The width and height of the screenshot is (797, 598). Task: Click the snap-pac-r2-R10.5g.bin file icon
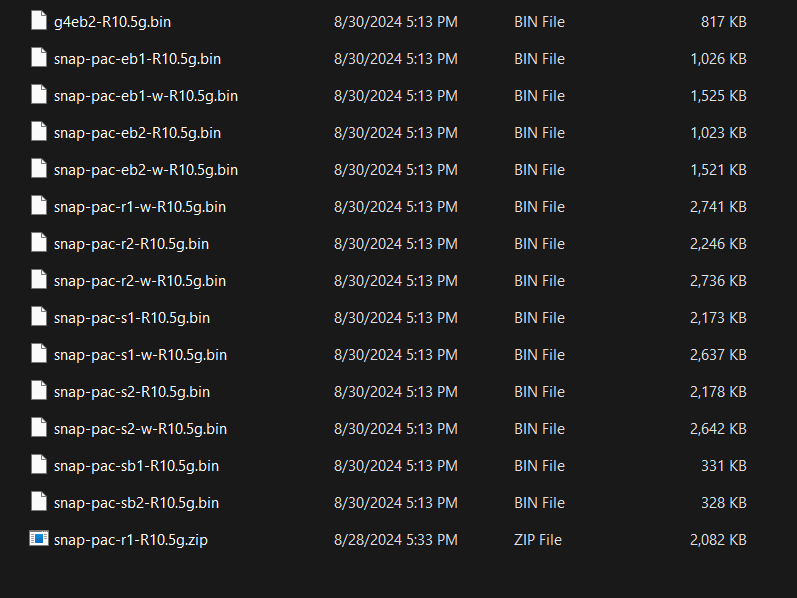click(x=39, y=243)
